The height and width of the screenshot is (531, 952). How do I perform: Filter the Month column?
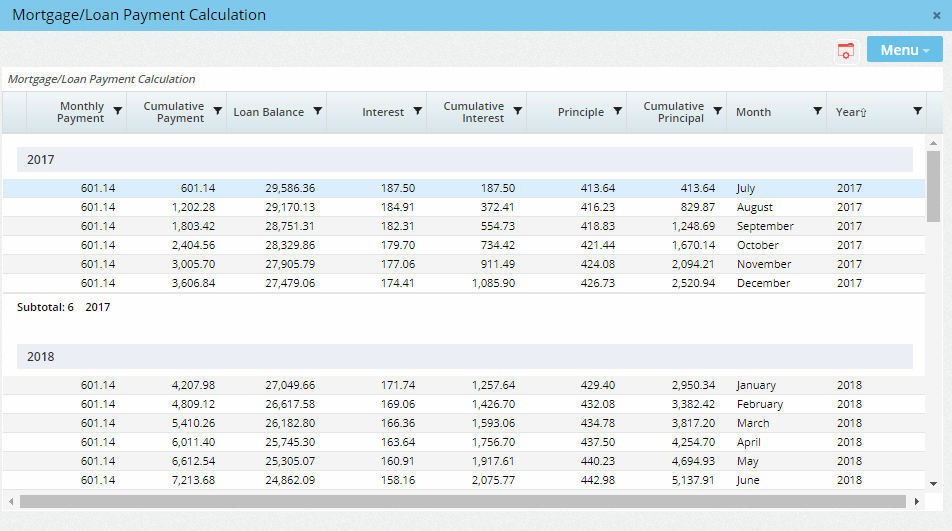817,112
